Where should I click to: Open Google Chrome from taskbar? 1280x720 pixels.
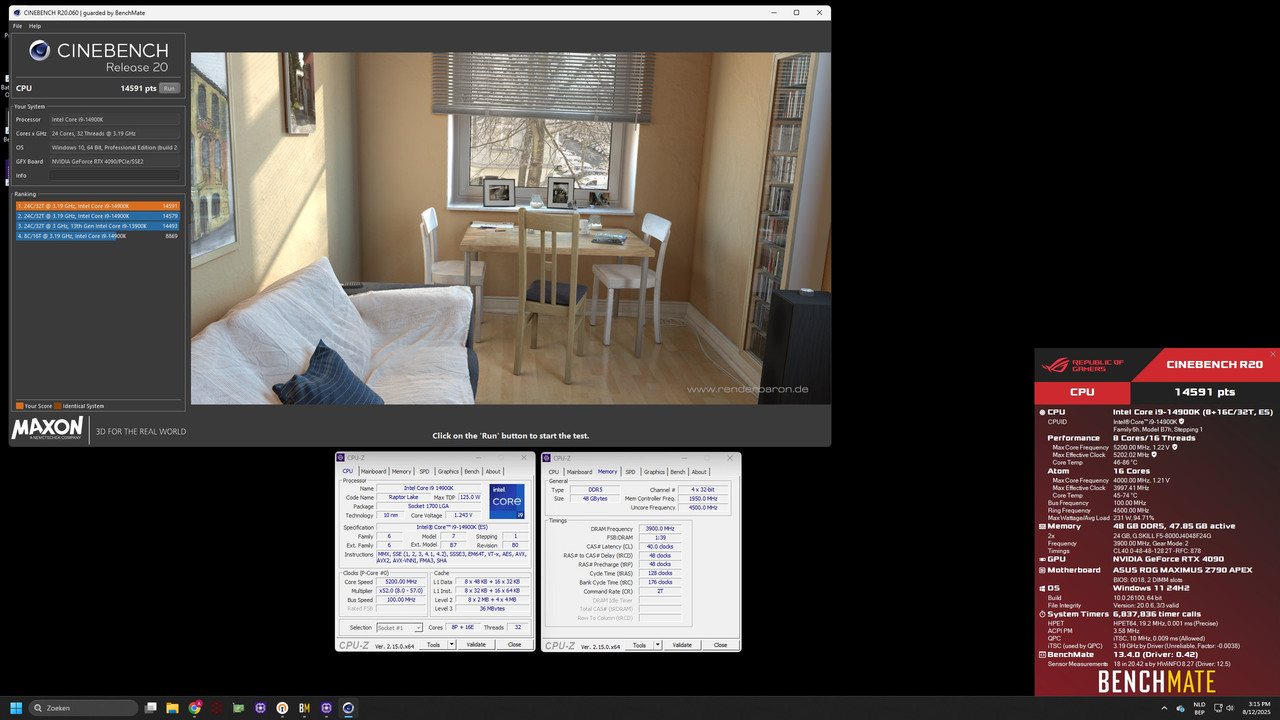pos(195,708)
